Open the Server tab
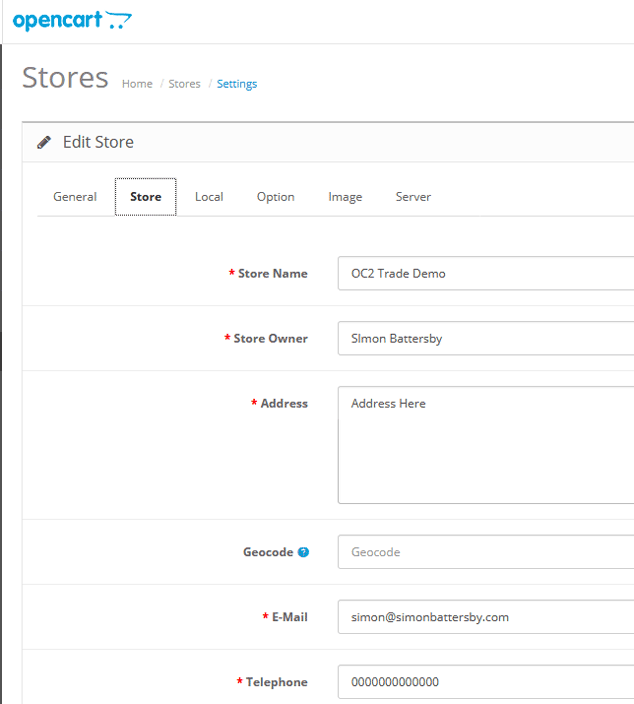 413,197
